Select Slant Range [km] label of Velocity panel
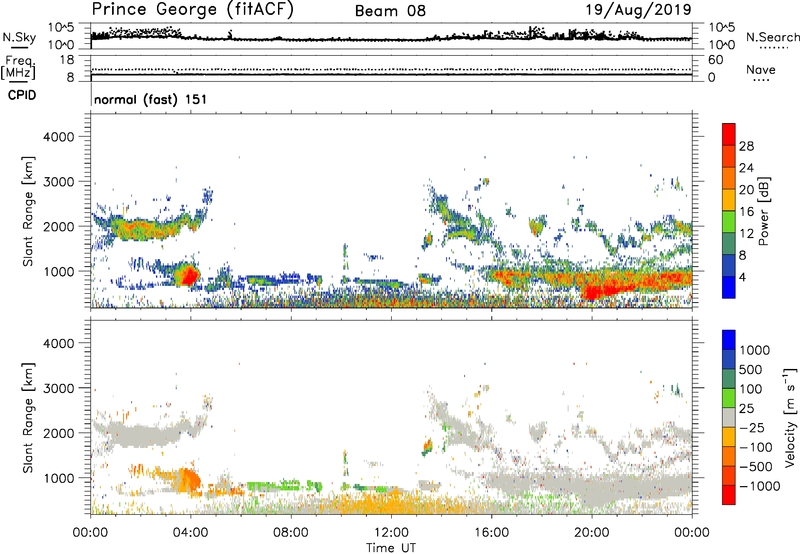 [x=28, y=418]
